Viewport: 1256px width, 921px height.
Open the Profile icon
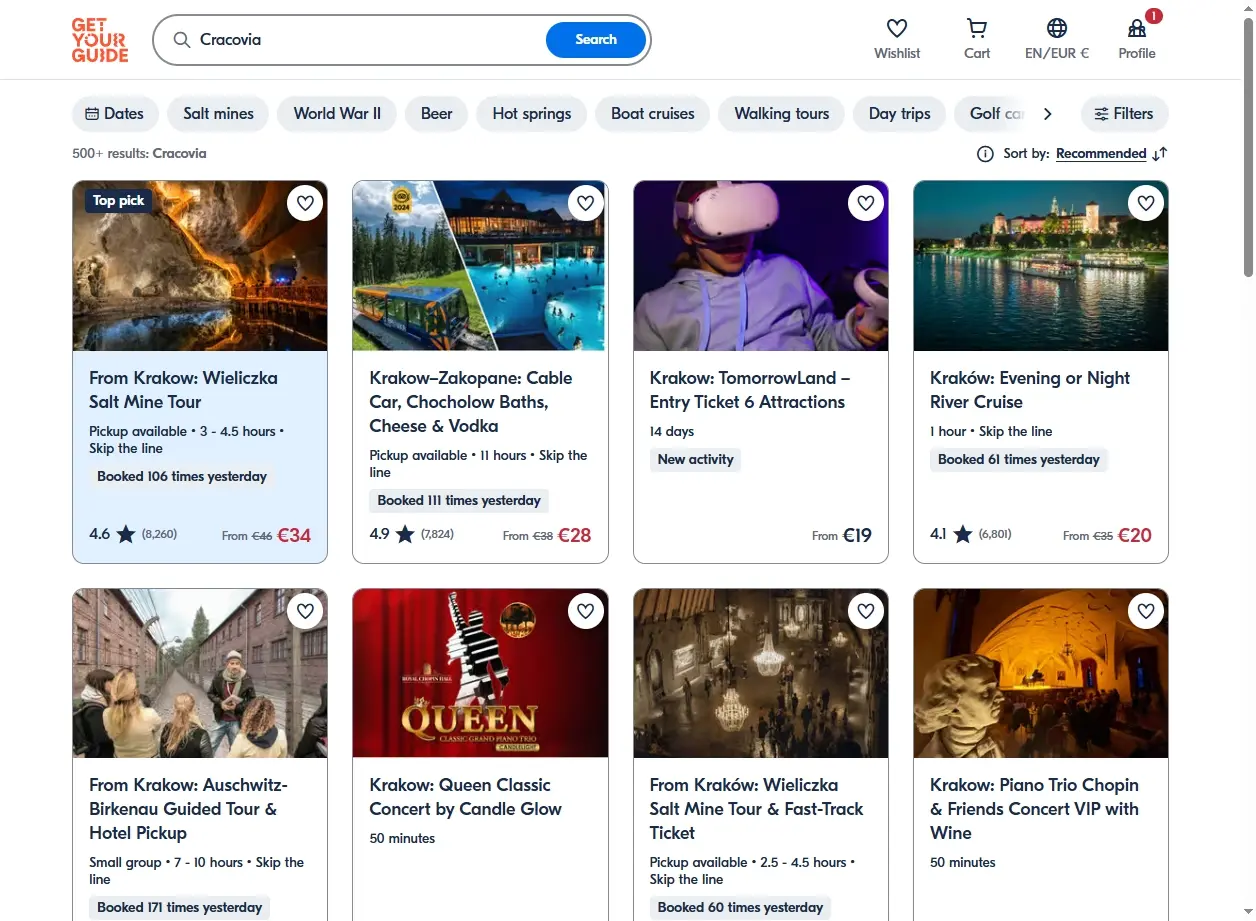tap(1137, 28)
